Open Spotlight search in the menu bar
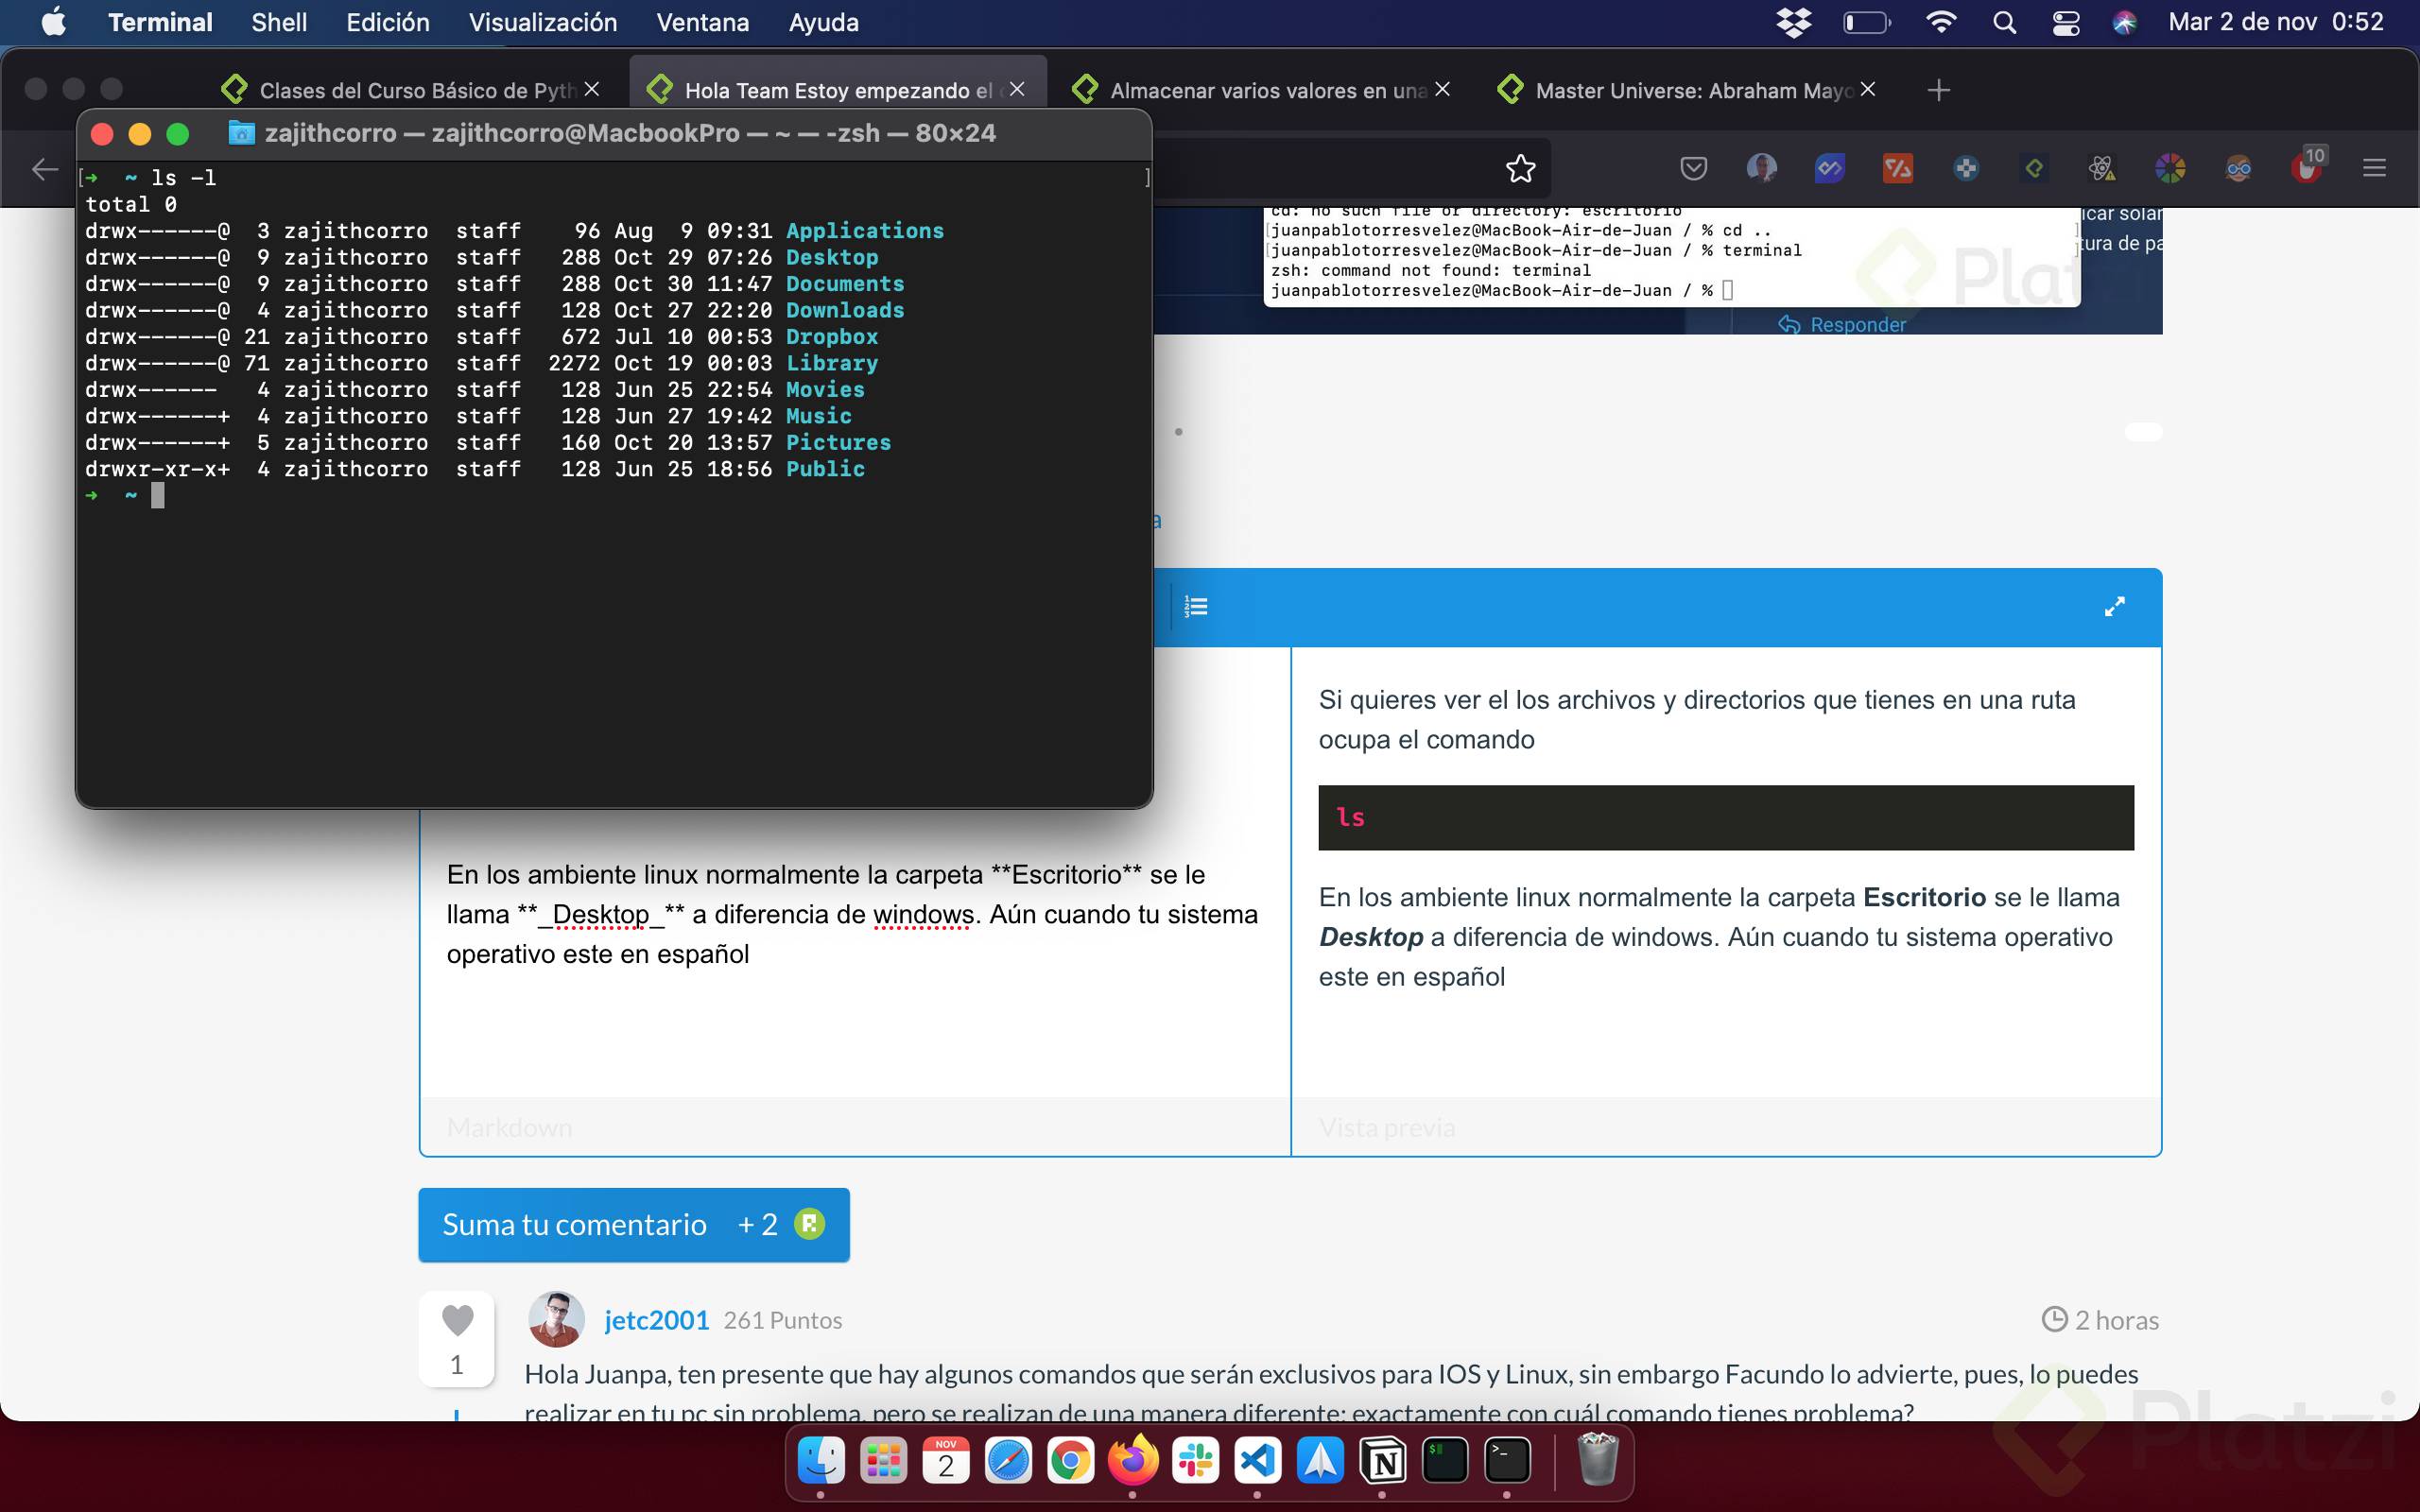 tap(2004, 22)
